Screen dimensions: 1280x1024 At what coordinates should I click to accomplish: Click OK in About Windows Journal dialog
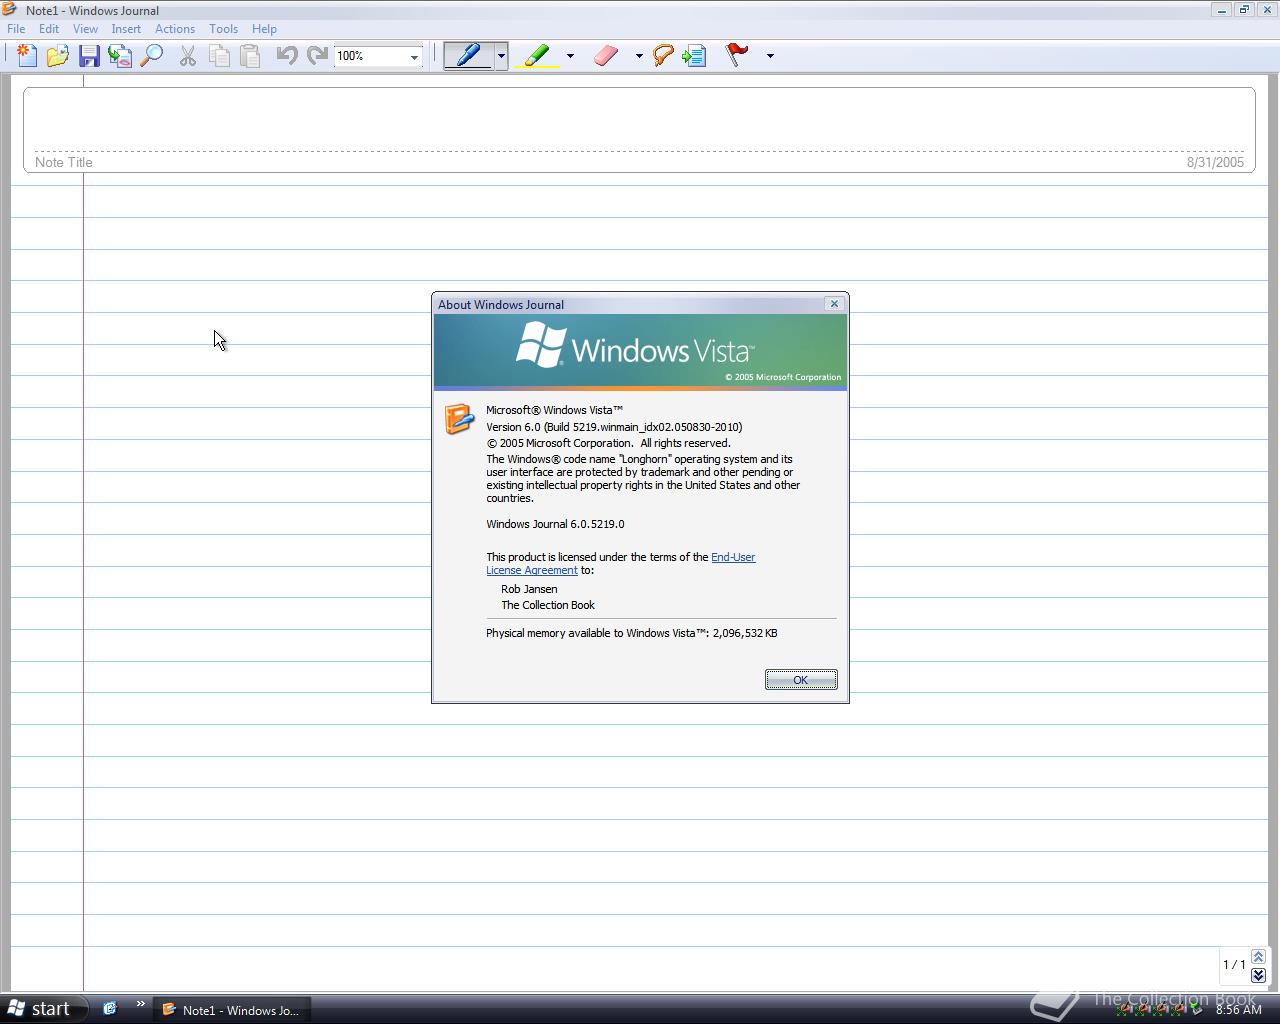pyautogui.click(x=801, y=680)
